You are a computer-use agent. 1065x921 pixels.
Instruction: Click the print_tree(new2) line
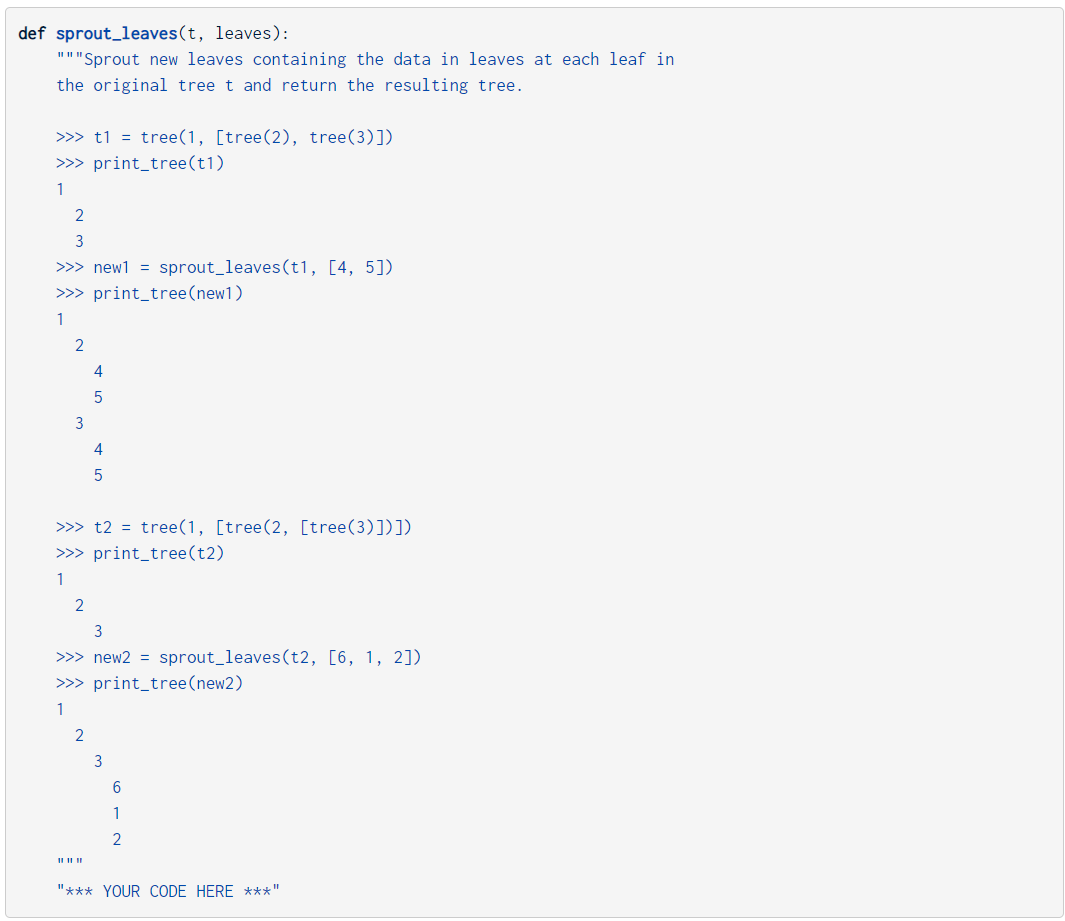click(x=149, y=683)
